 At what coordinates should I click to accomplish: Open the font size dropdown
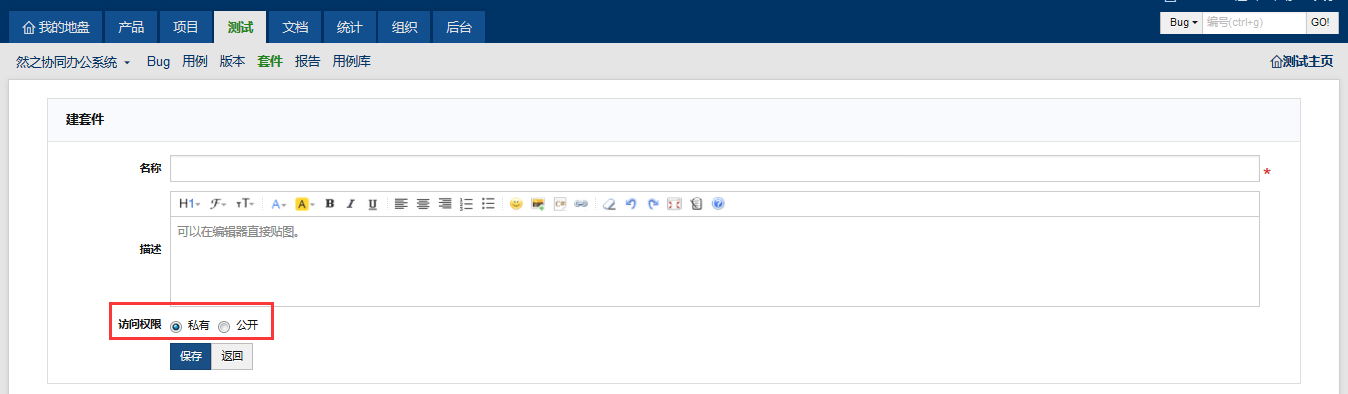pos(245,204)
